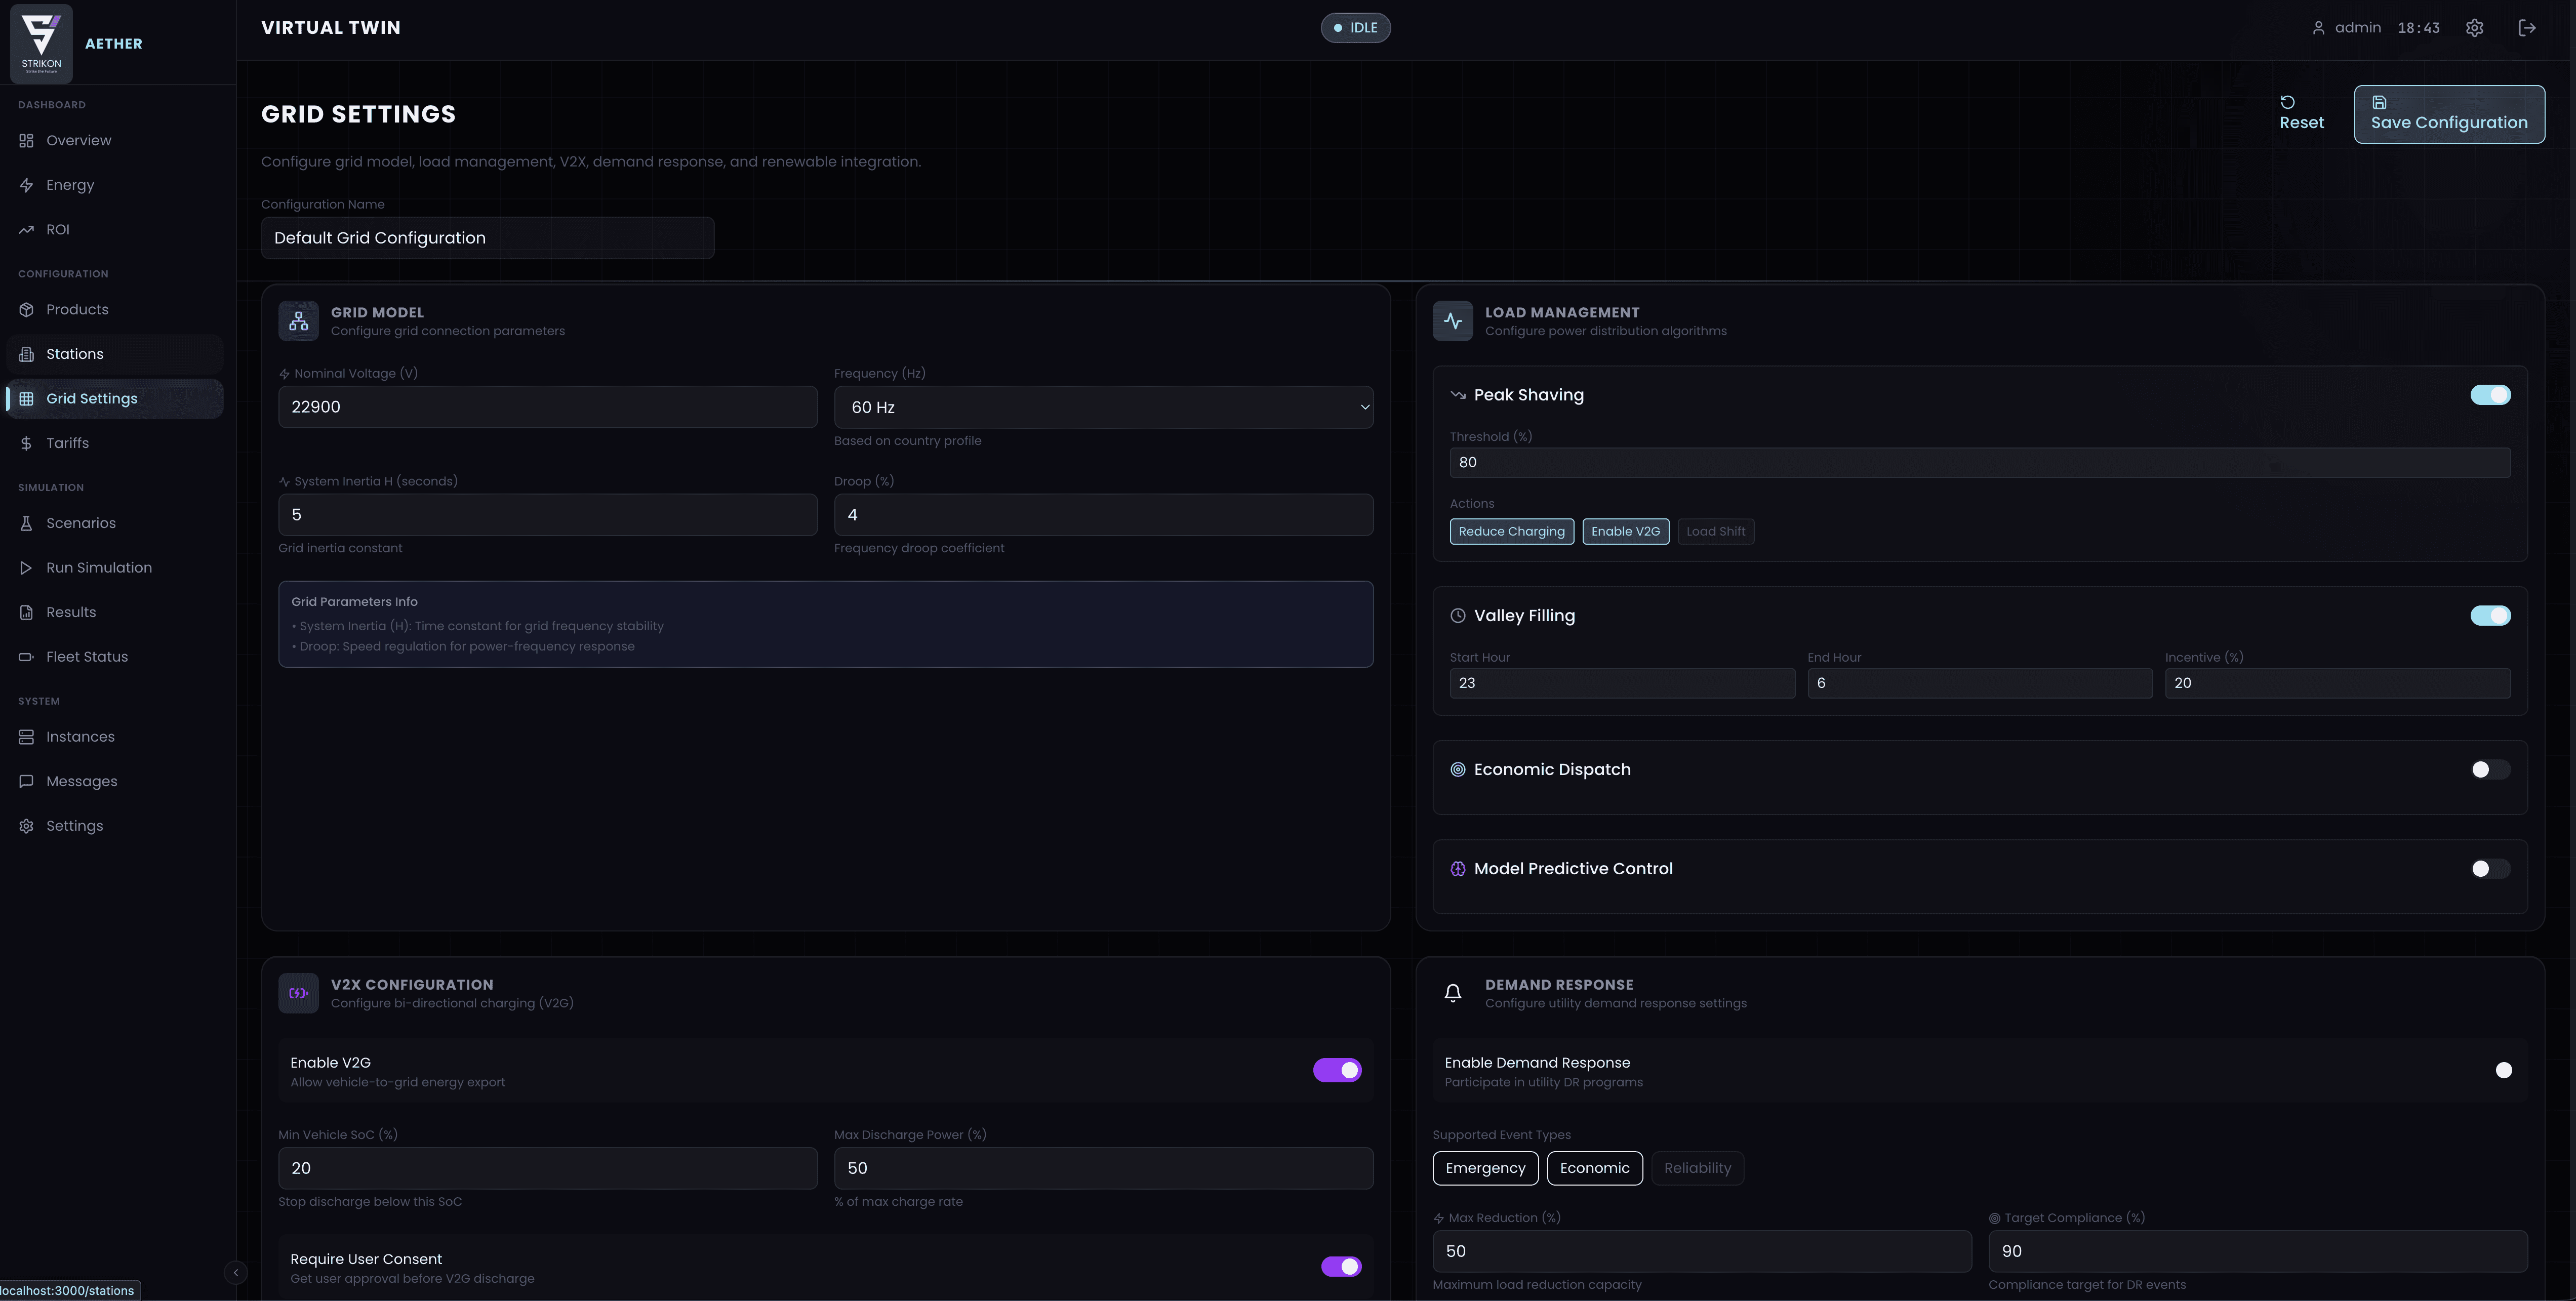
Task: Open settings via header gear icon
Action: (2474, 28)
